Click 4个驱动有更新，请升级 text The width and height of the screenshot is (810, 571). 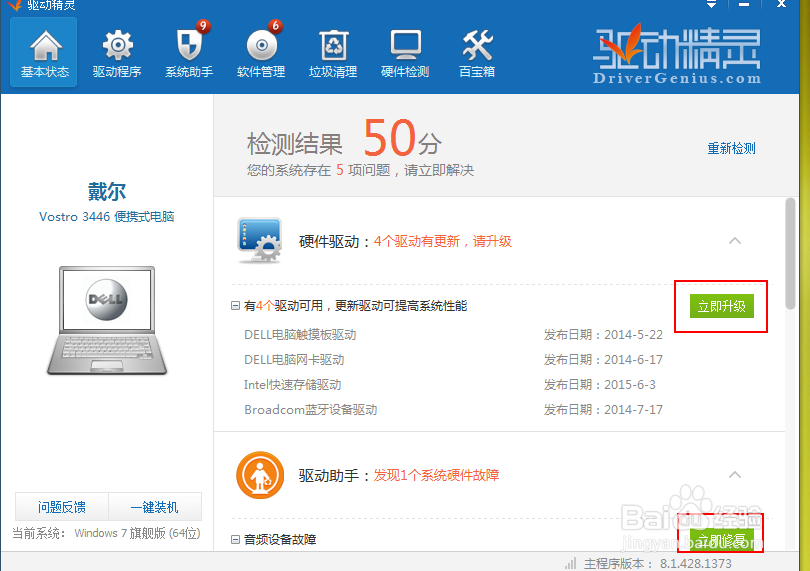(443, 241)
